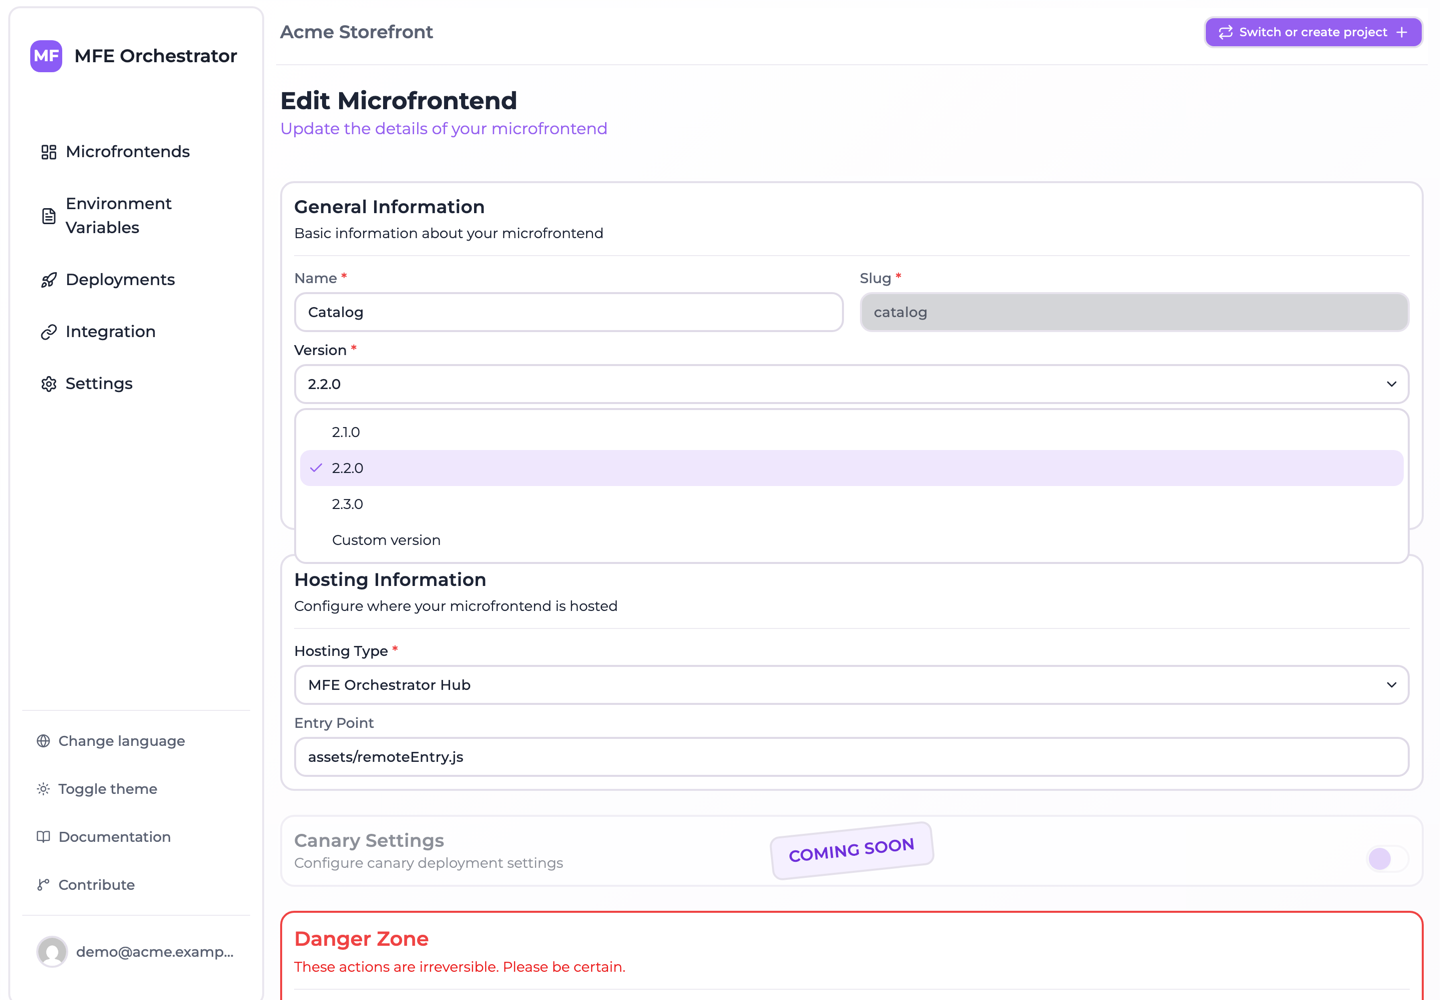Click the Toggle theme sun icon

click(x=43, y=789)
